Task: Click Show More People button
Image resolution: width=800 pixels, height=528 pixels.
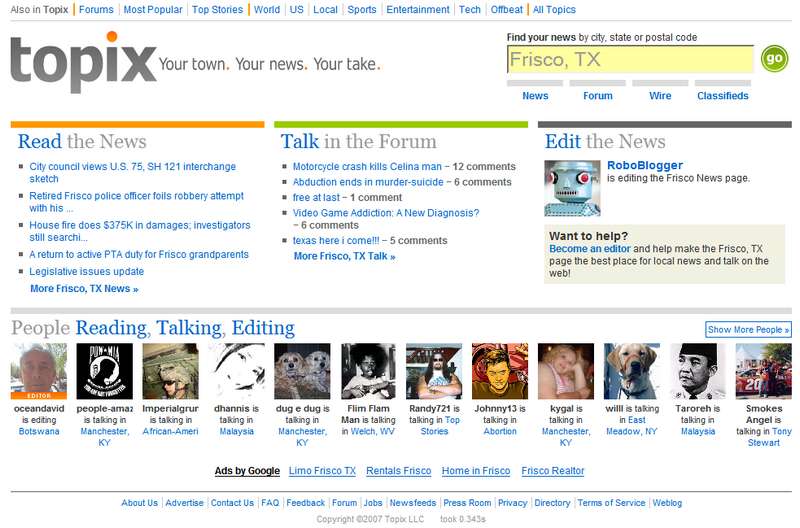Action: point(748,330)
